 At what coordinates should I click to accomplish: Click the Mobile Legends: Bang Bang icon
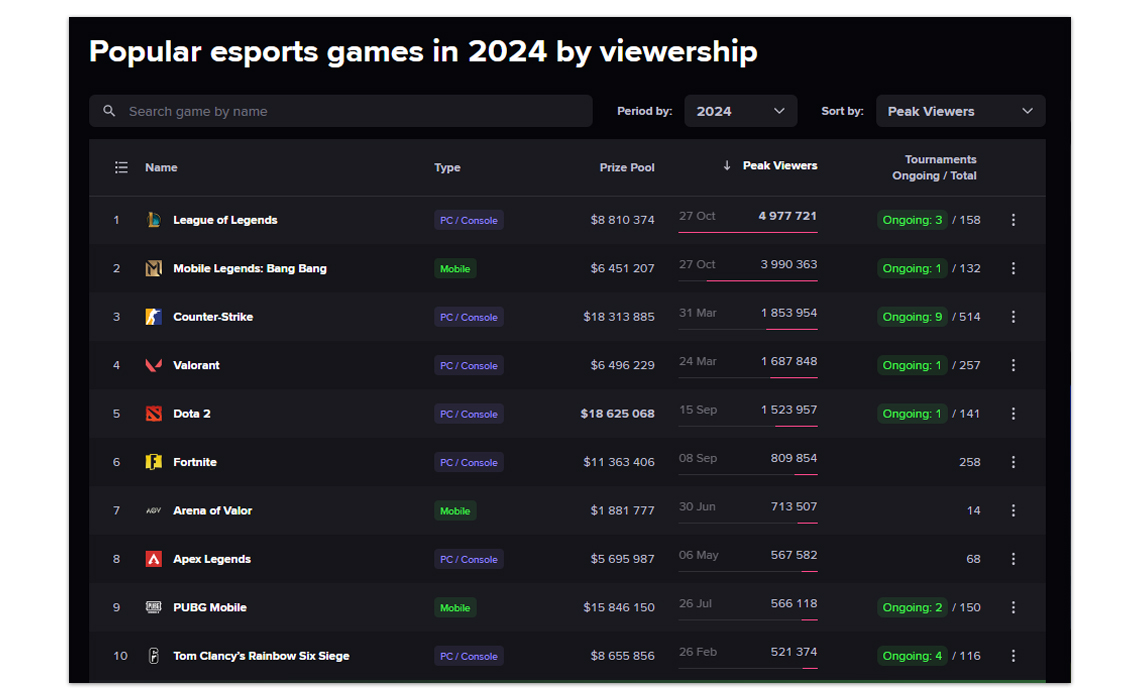[x=153, y=268]
